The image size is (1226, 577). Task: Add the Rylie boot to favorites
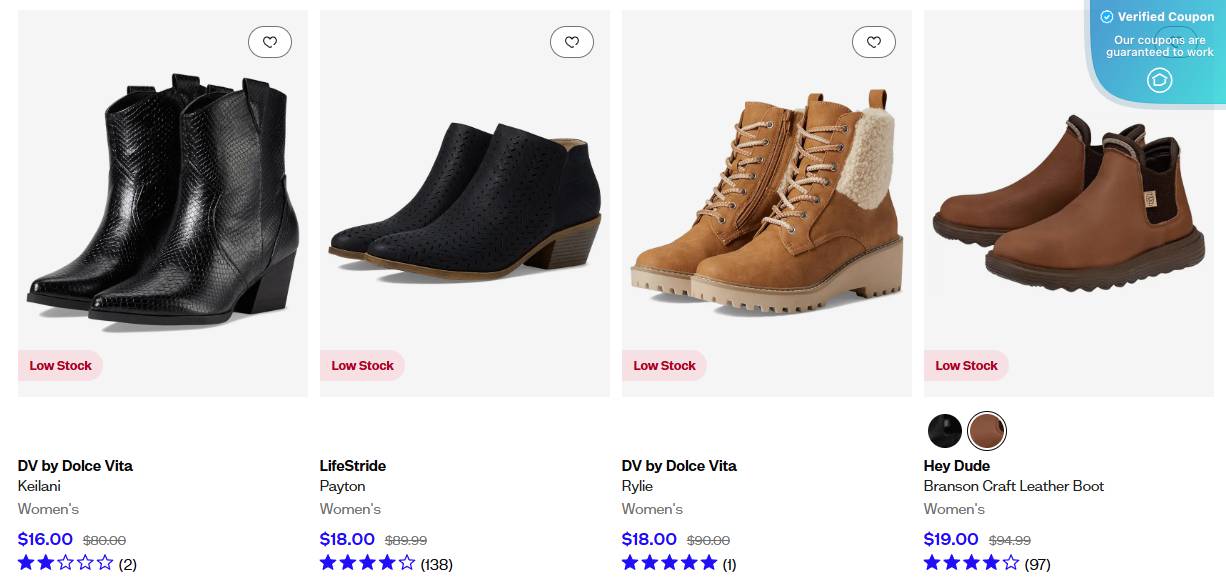pos(874,41)
